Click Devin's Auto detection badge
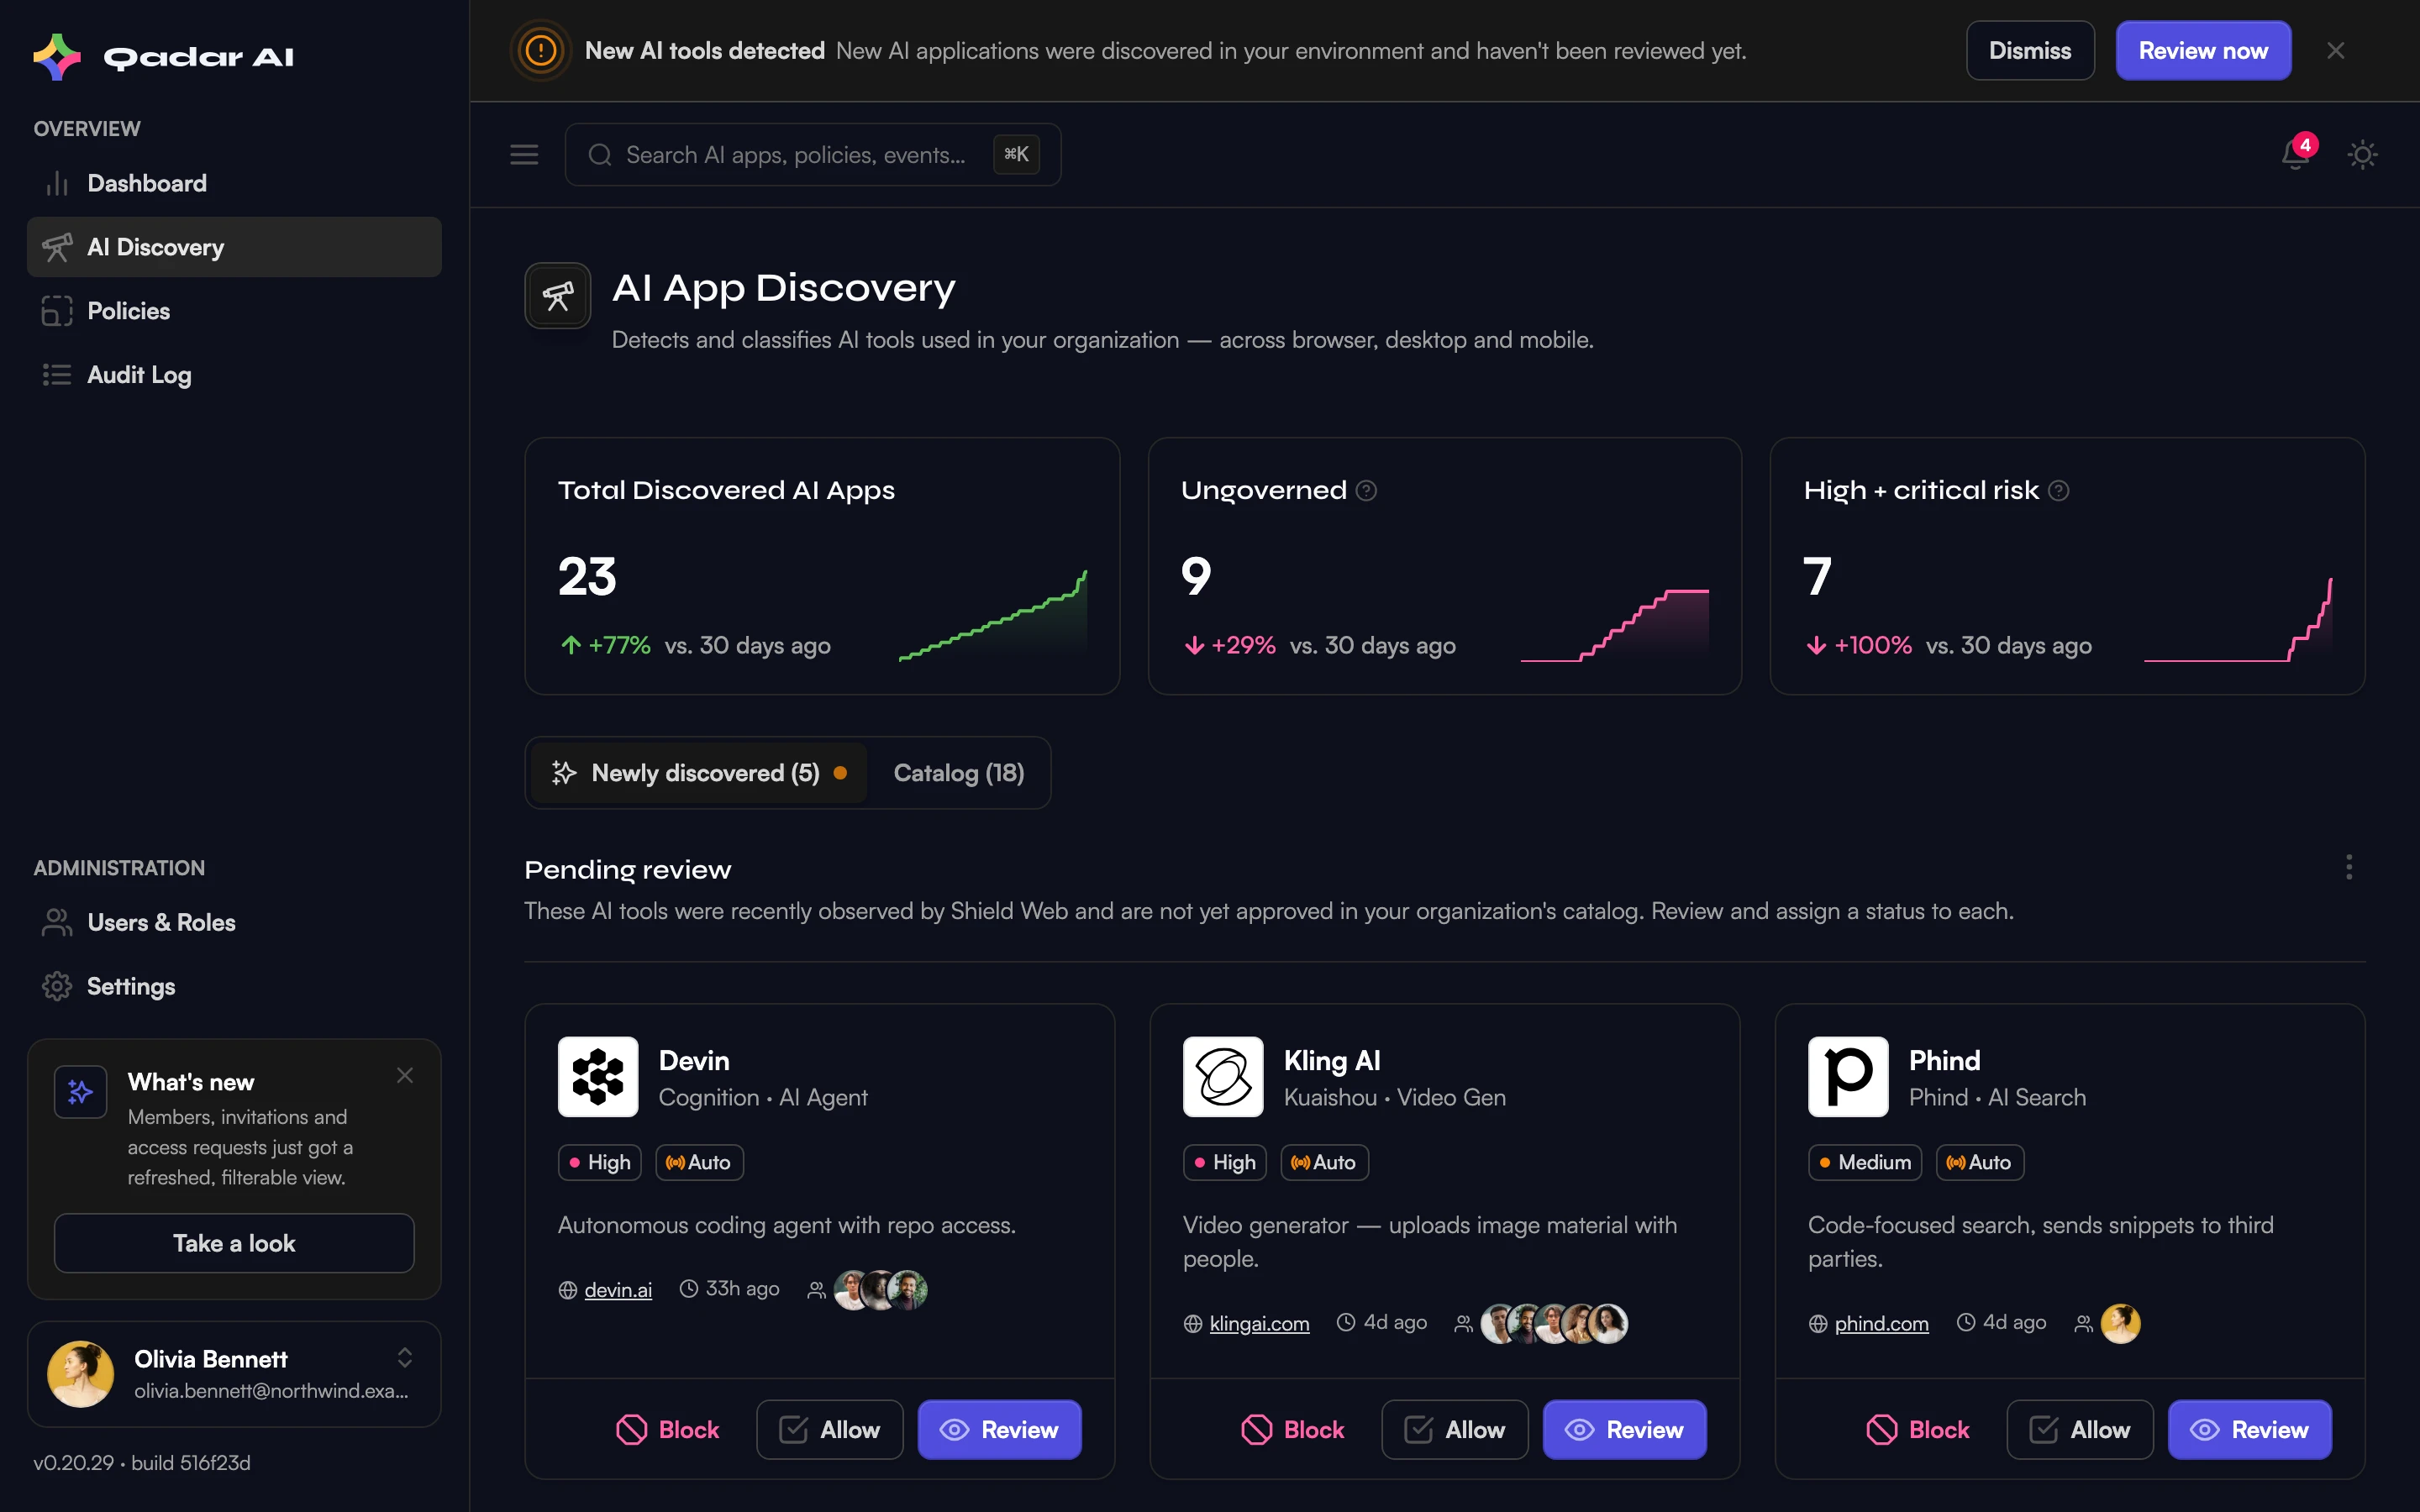The height and width of the screenshot is (1512, 2420). coord(699,1162)
